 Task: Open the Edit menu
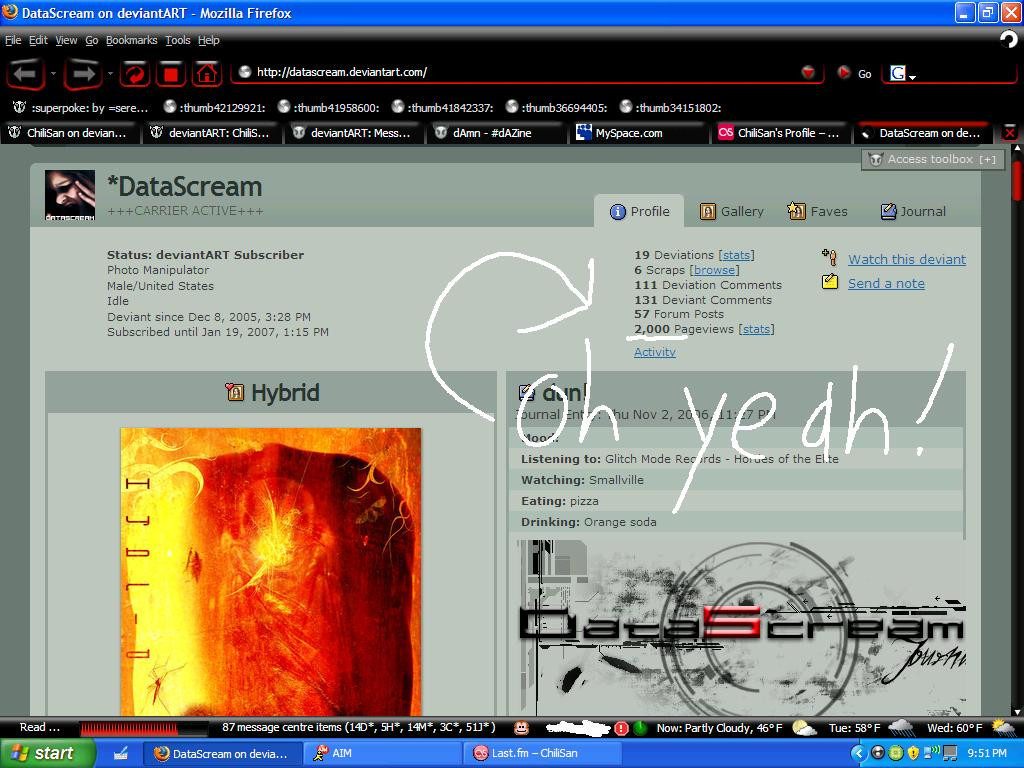pos(38,40)
